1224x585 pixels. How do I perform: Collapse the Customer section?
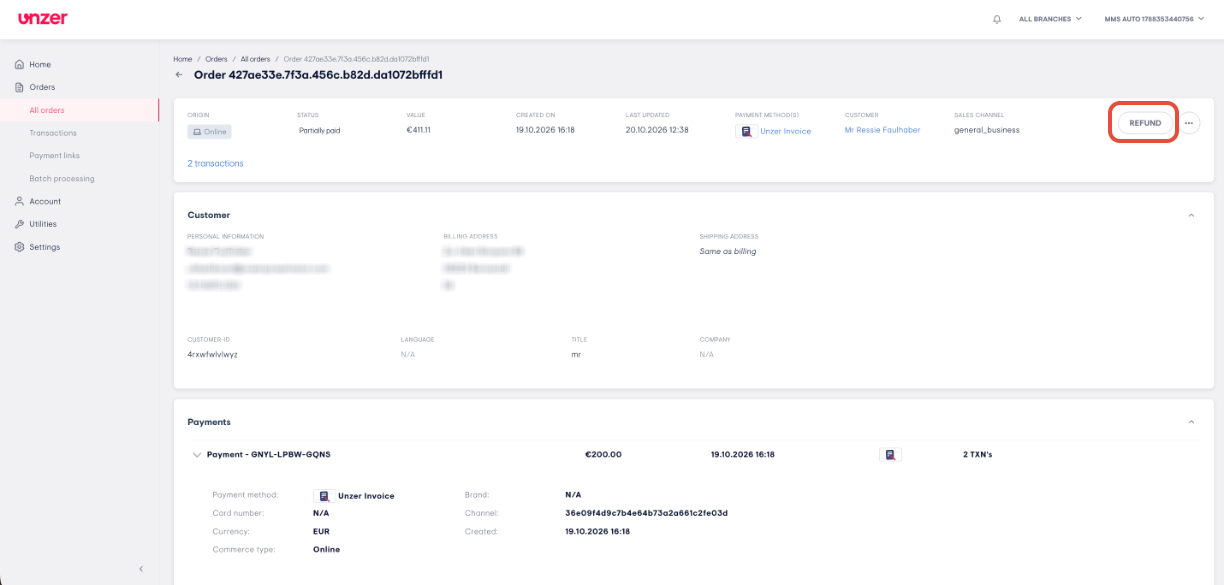point(1191,215)
